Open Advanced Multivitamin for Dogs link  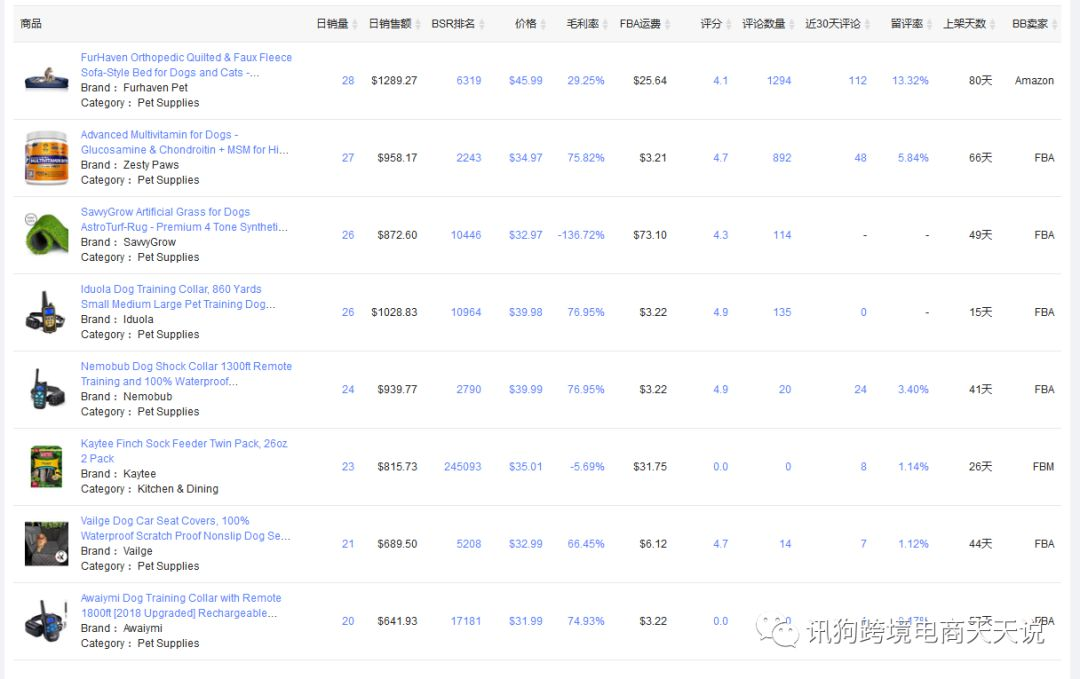[184, 142]
